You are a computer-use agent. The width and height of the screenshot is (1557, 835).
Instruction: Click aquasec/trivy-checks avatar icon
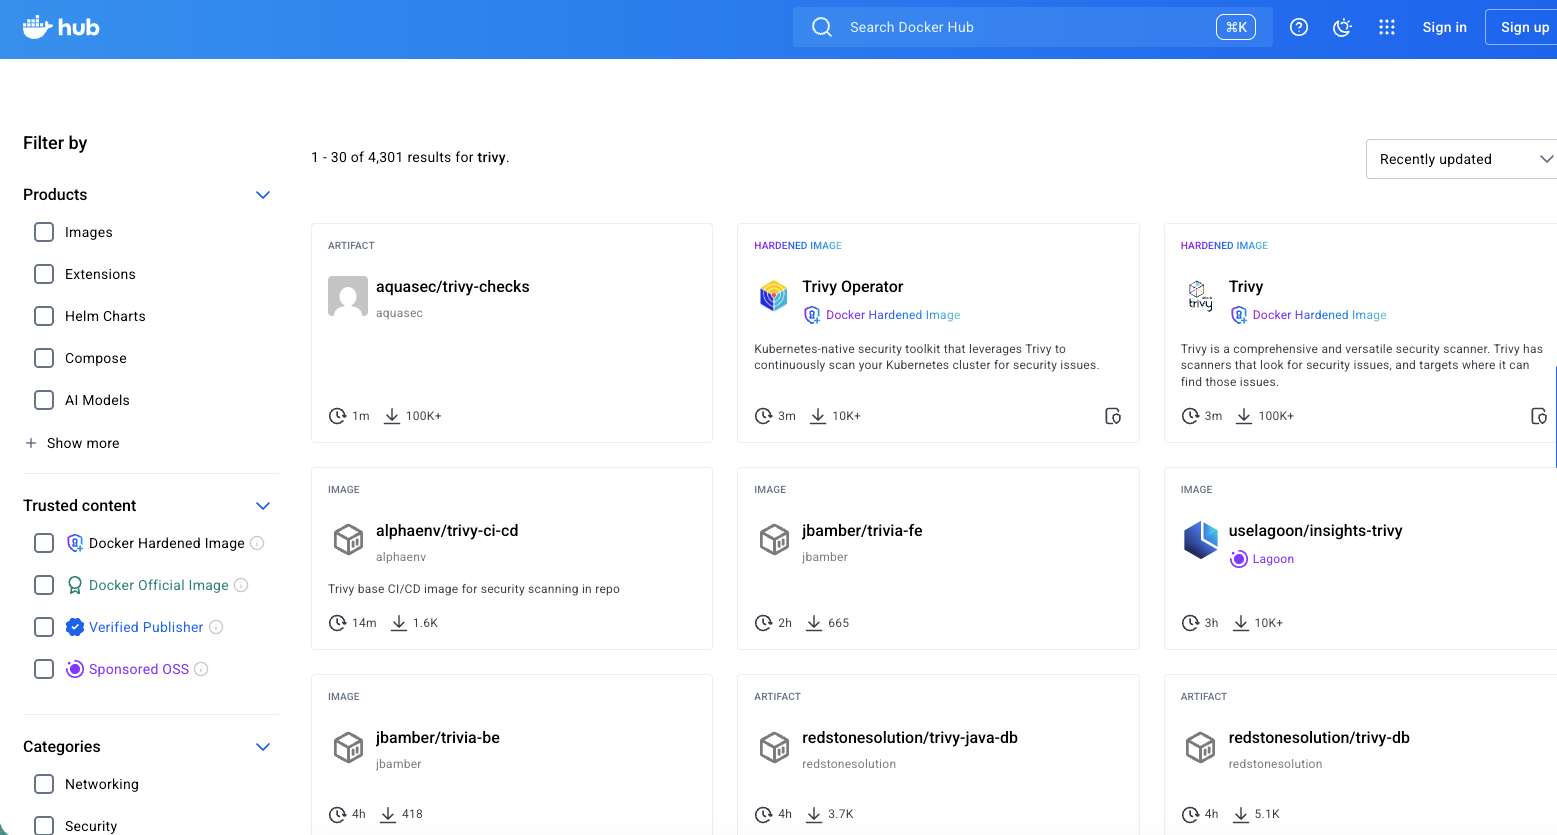pyautogui.click(x=348, y=296)
